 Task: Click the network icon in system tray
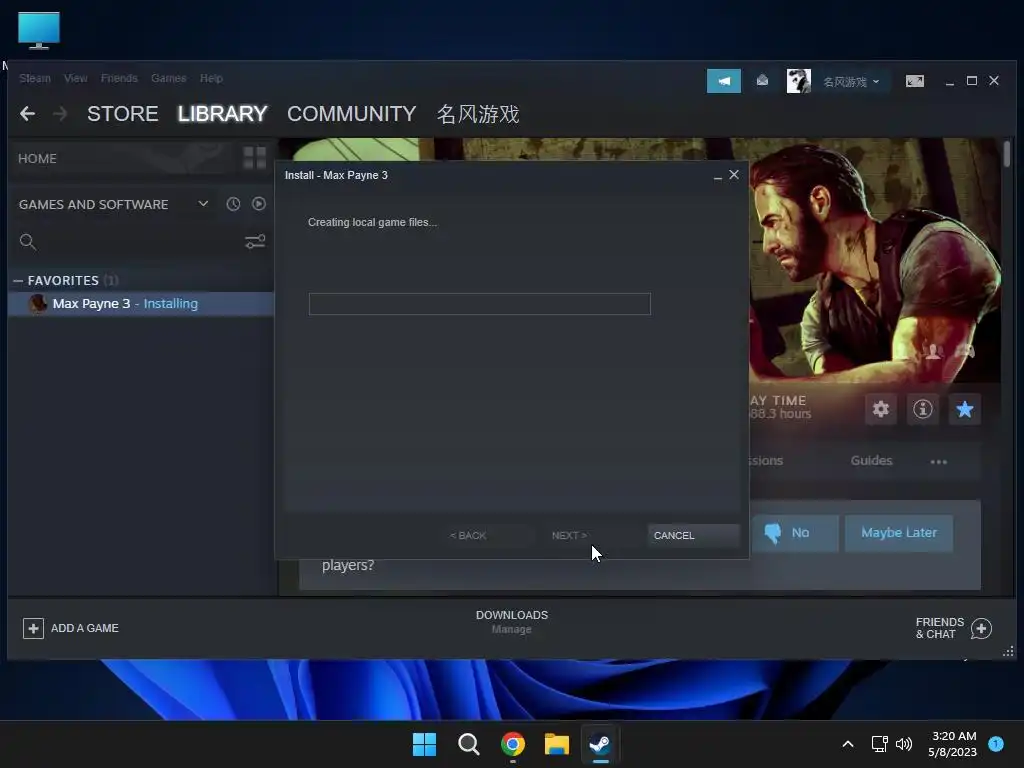[880, 744]
